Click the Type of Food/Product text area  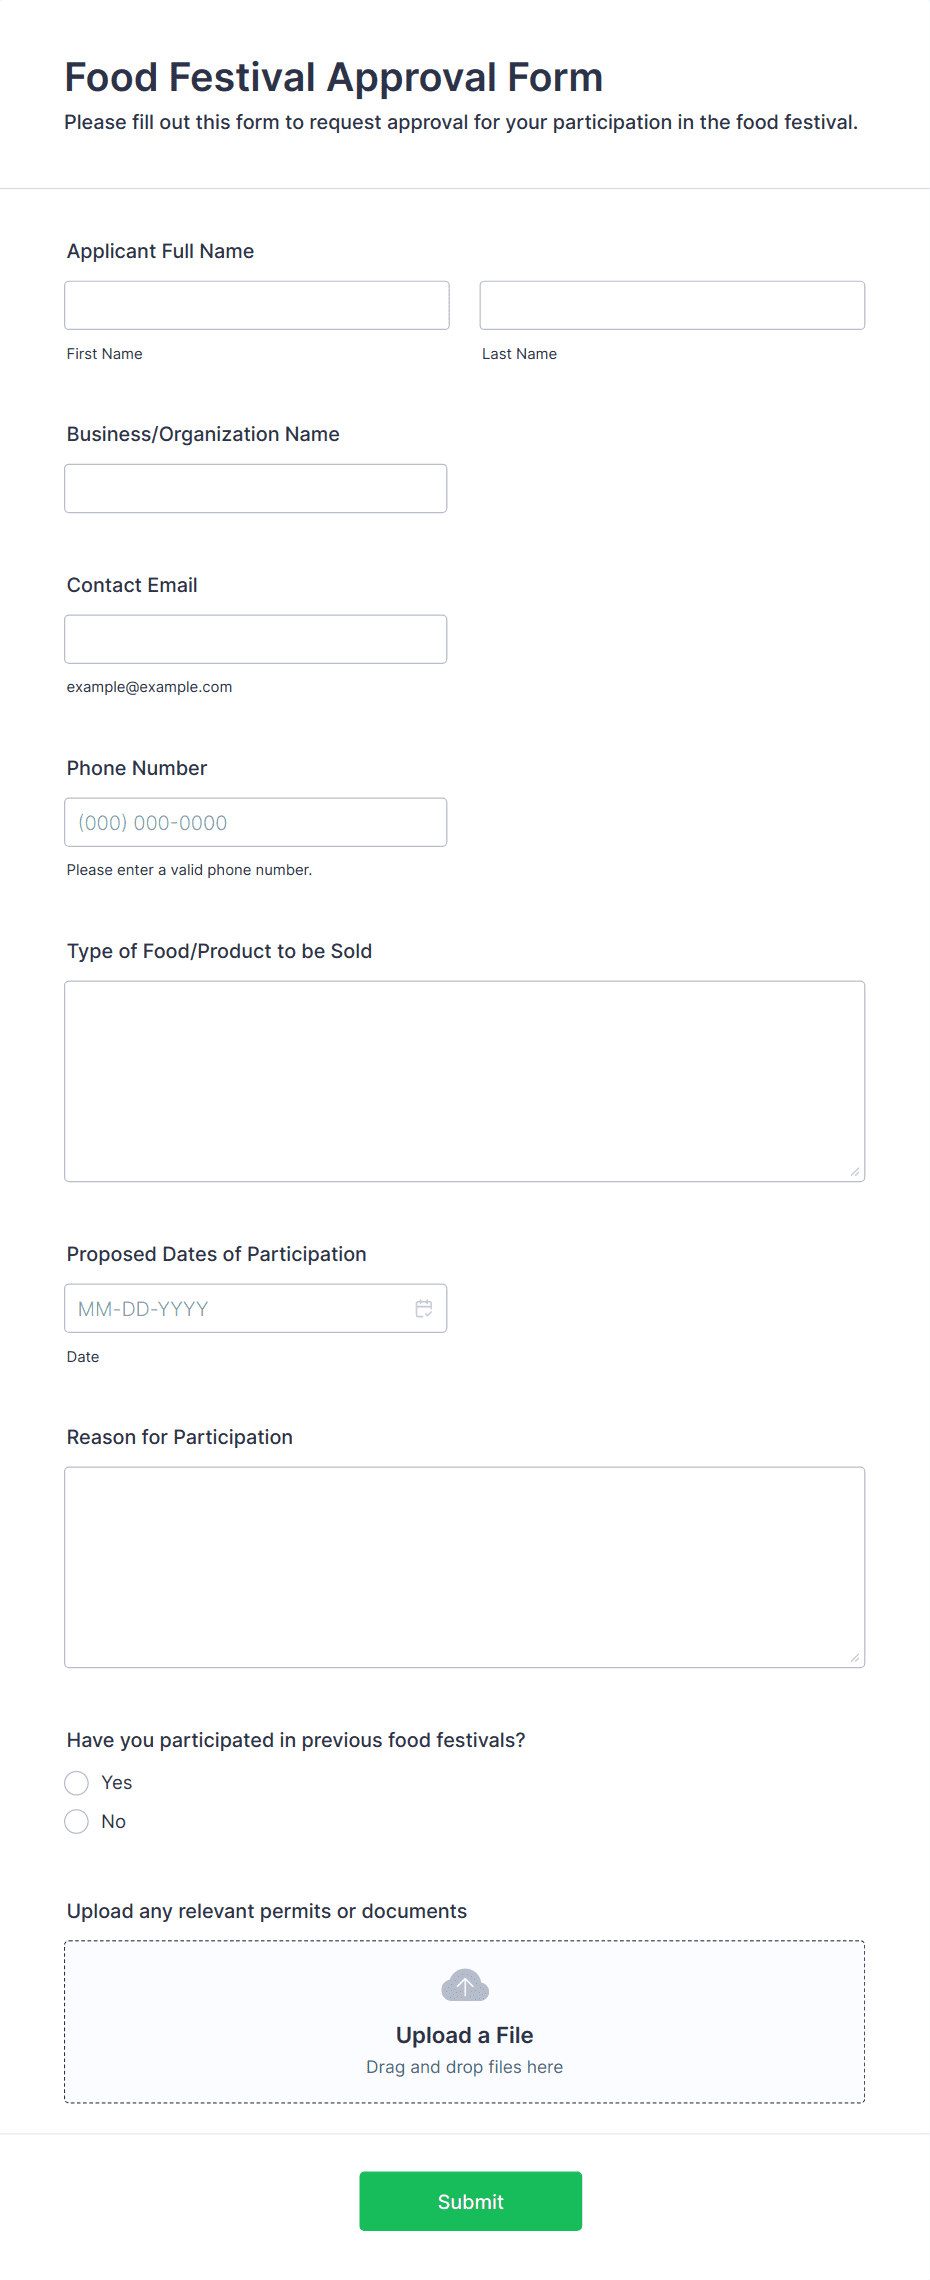[x=465, y=1081]
